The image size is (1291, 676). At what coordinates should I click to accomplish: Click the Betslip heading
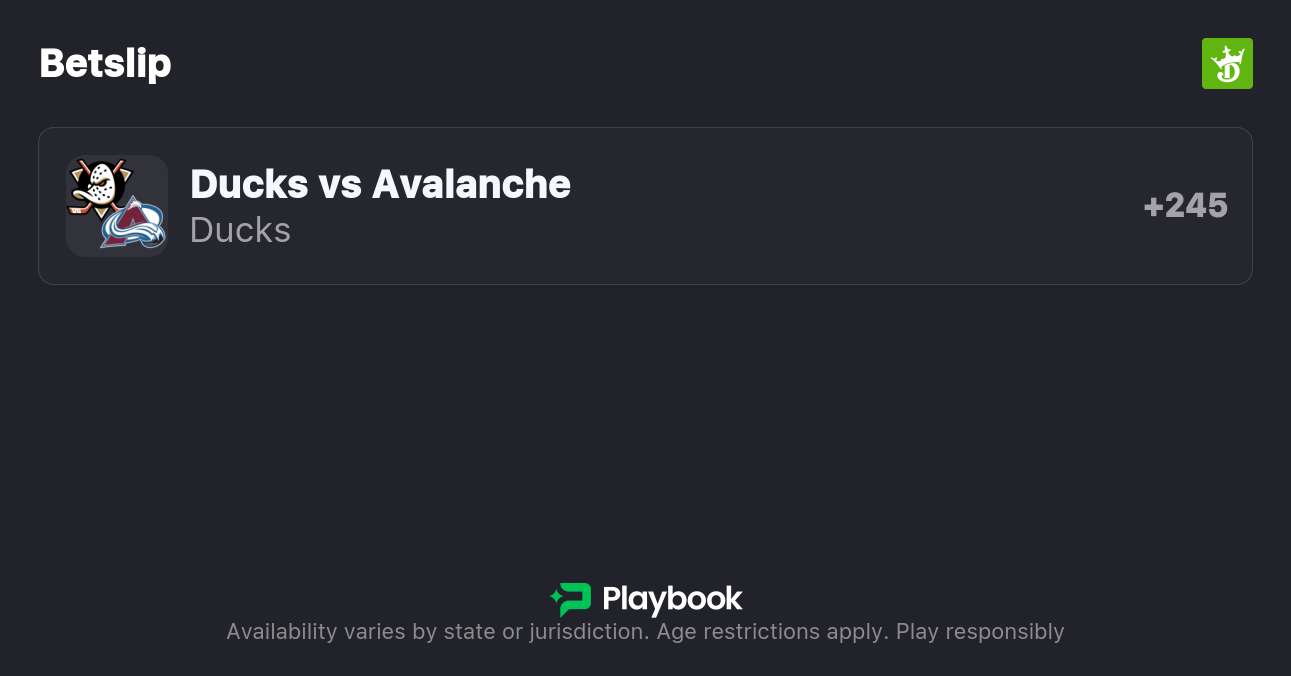click(x=105, y=63)
